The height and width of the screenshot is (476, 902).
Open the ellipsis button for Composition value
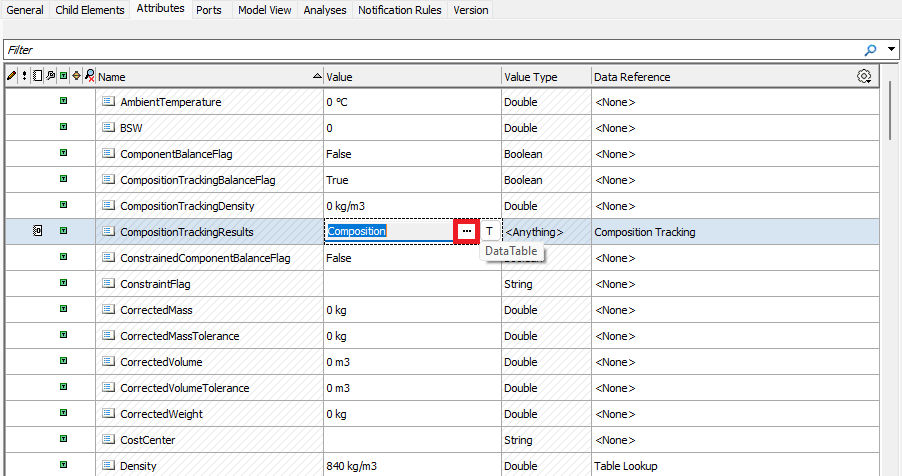[467, 231]
